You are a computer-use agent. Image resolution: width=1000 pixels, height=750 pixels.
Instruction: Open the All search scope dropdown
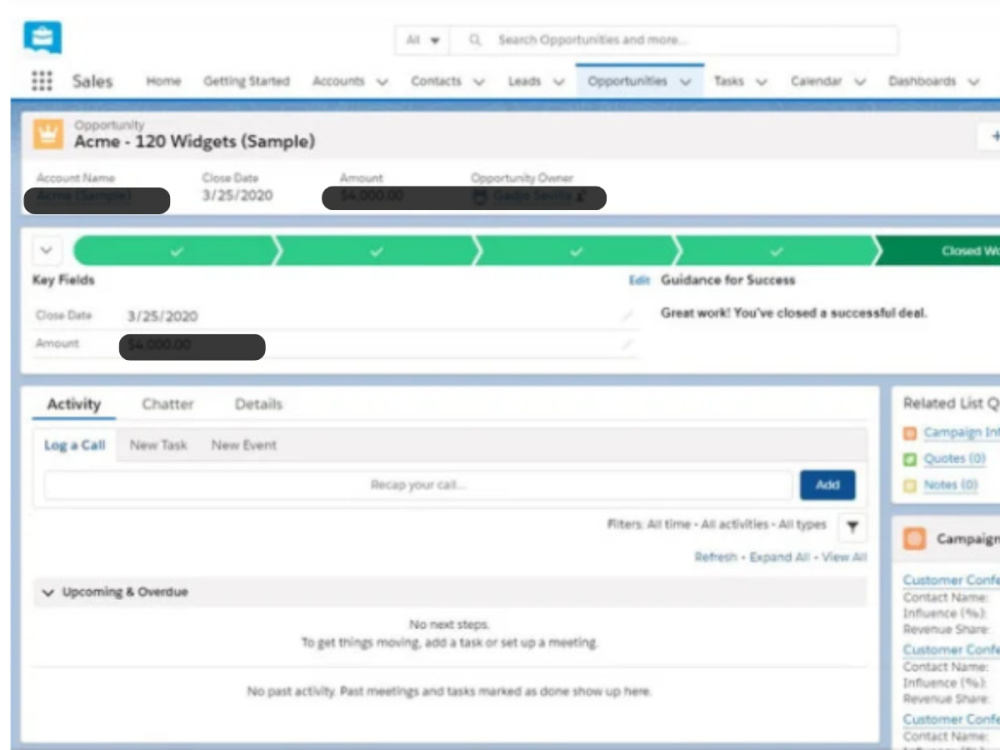point(422,40)
